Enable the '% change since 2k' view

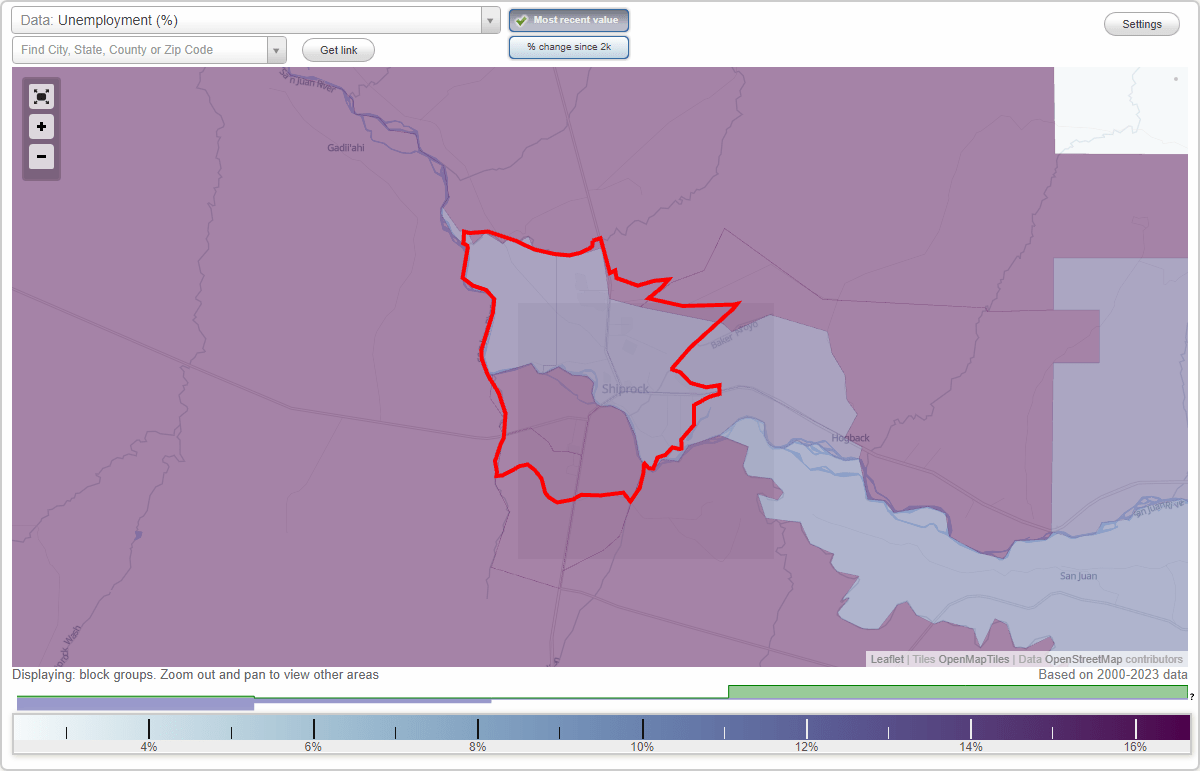point(569,46)
